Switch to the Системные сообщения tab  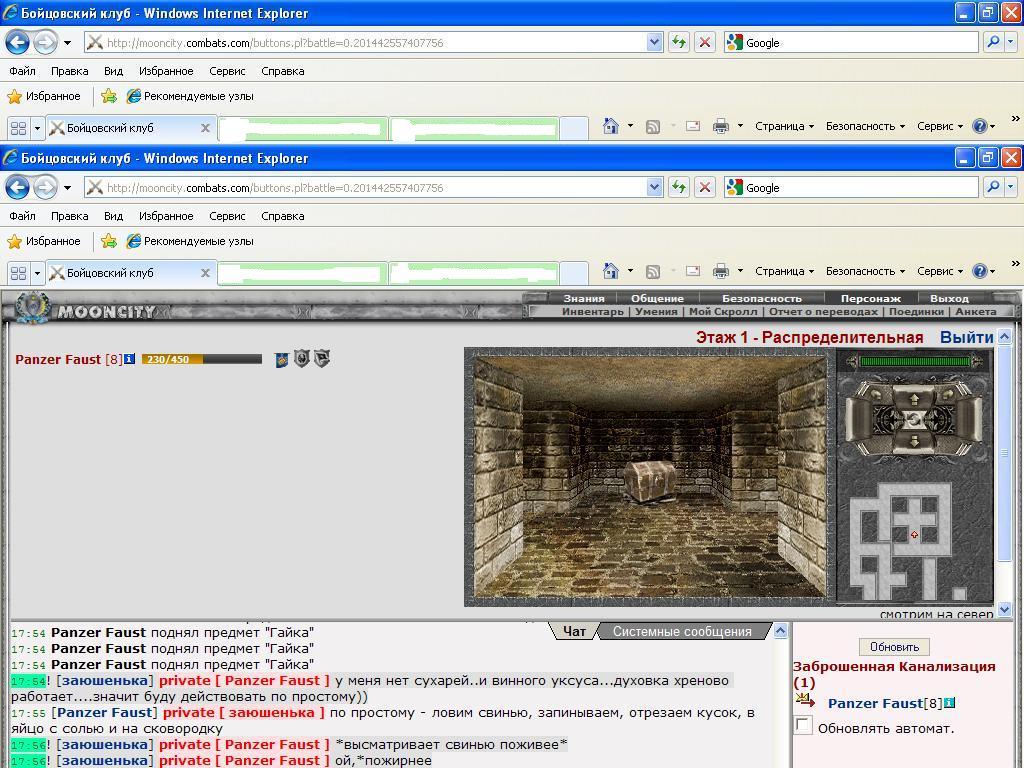[682, 632]
